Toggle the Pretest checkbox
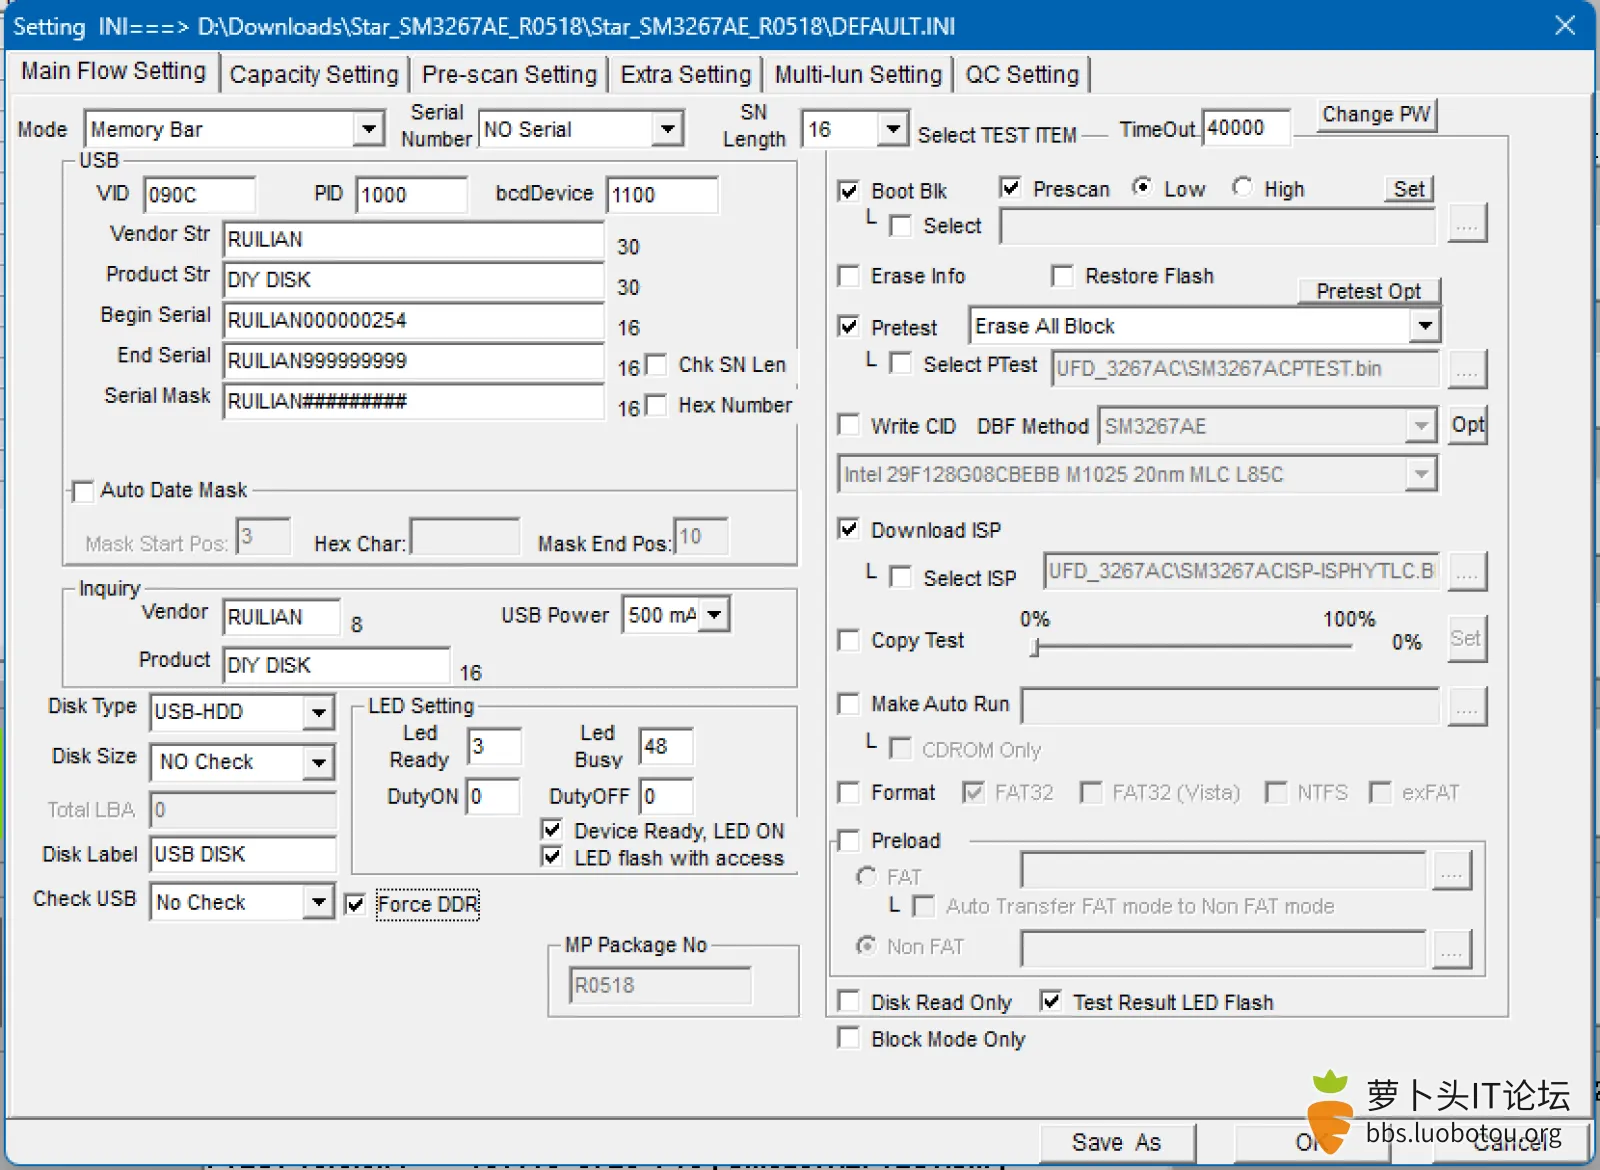 tap(849, 327)
